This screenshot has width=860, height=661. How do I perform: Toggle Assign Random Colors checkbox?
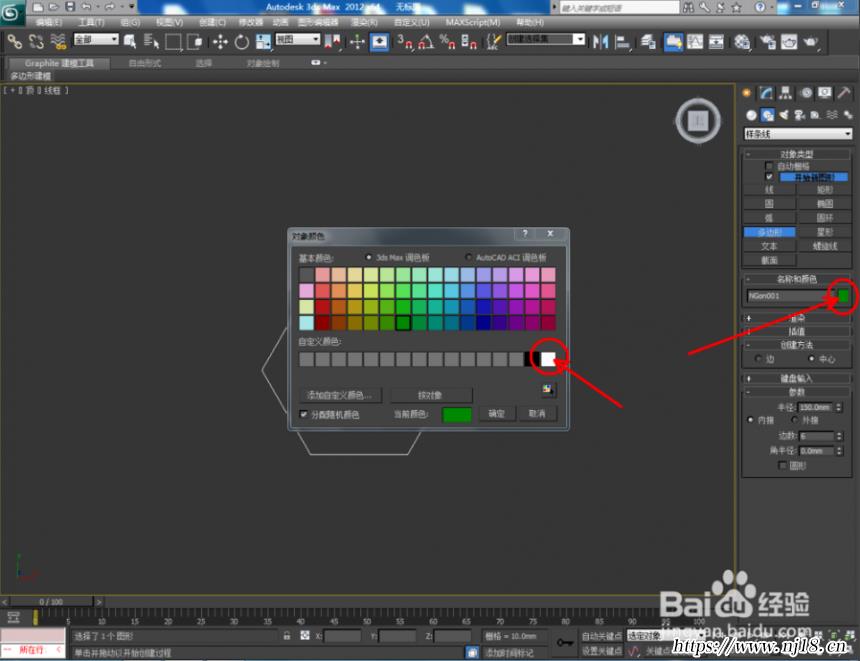point(304,414)
